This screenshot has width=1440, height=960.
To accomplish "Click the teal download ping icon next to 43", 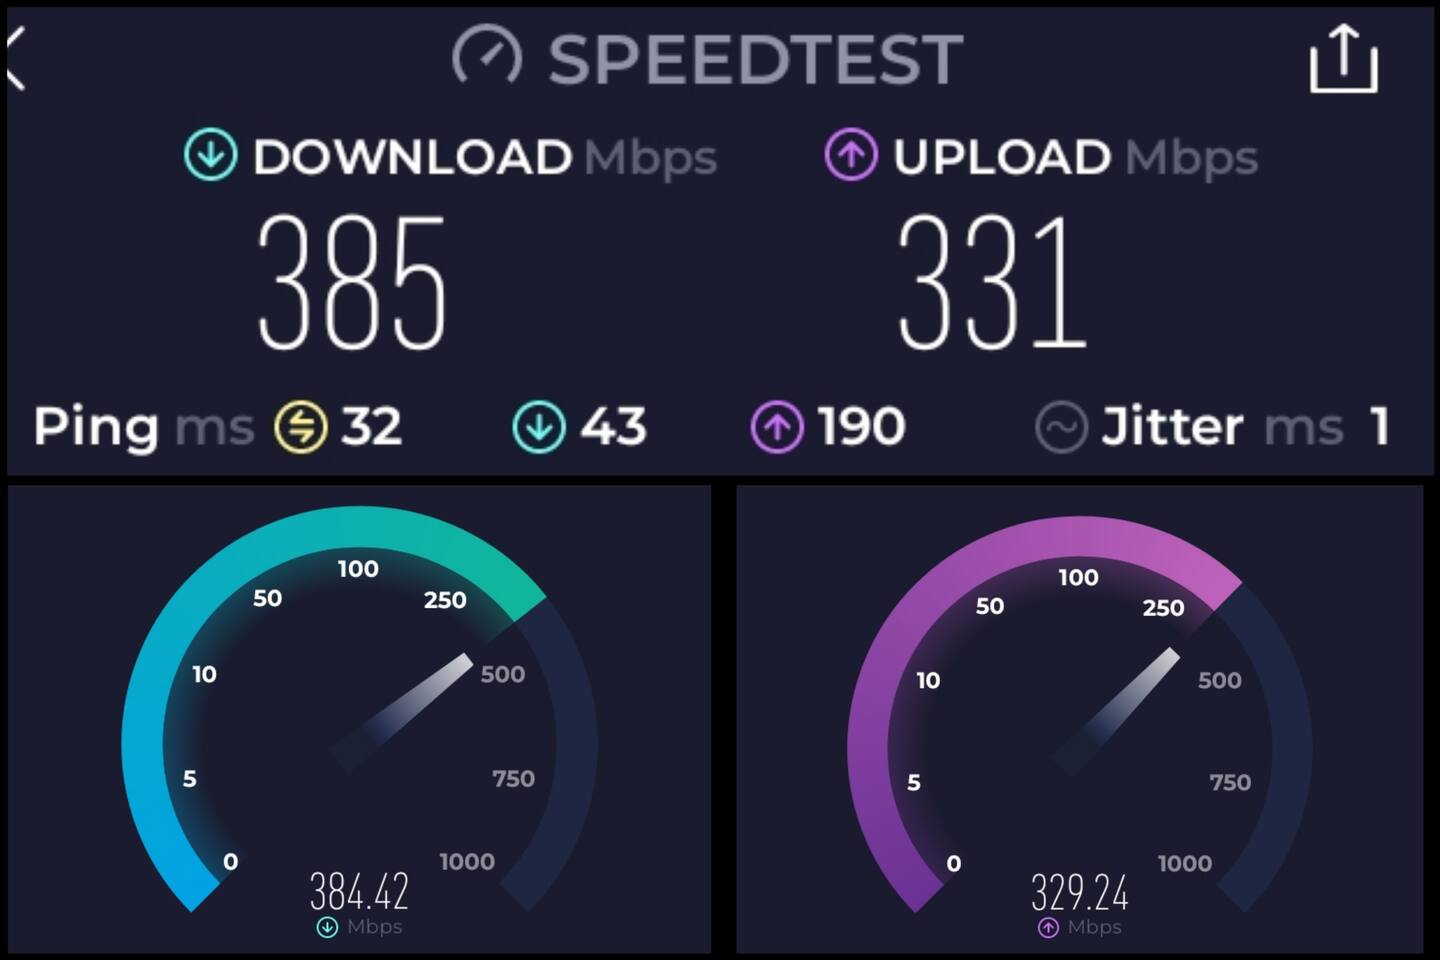I will (x=539, y=427).
